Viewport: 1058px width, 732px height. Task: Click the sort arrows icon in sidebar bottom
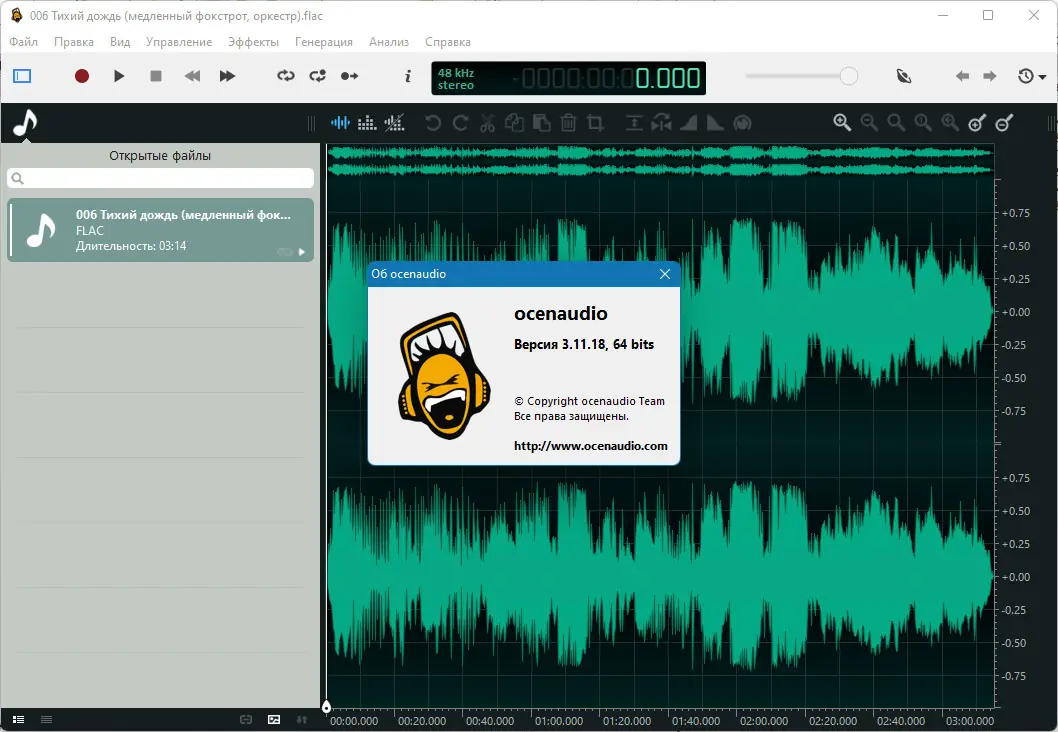pos(302,720)
